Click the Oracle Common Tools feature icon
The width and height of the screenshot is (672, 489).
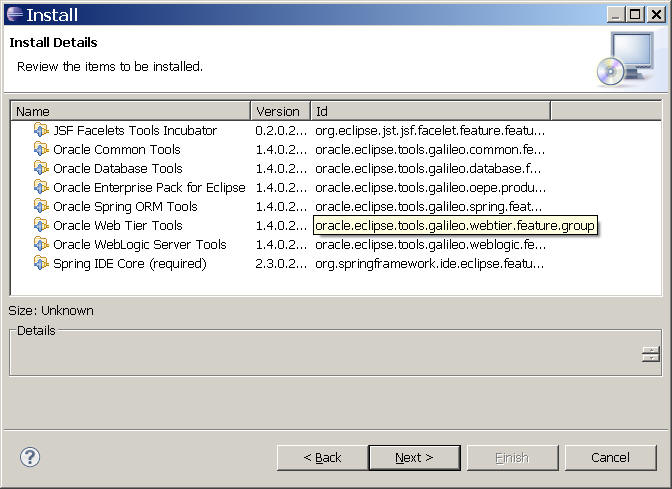tap(41, 149)
